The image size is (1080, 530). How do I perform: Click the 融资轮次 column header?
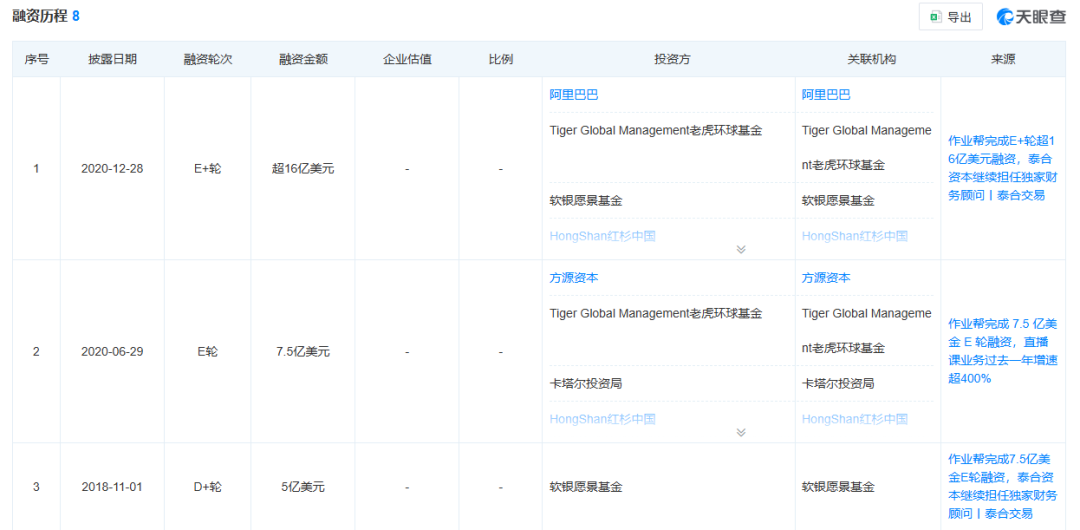pos(208,59)
